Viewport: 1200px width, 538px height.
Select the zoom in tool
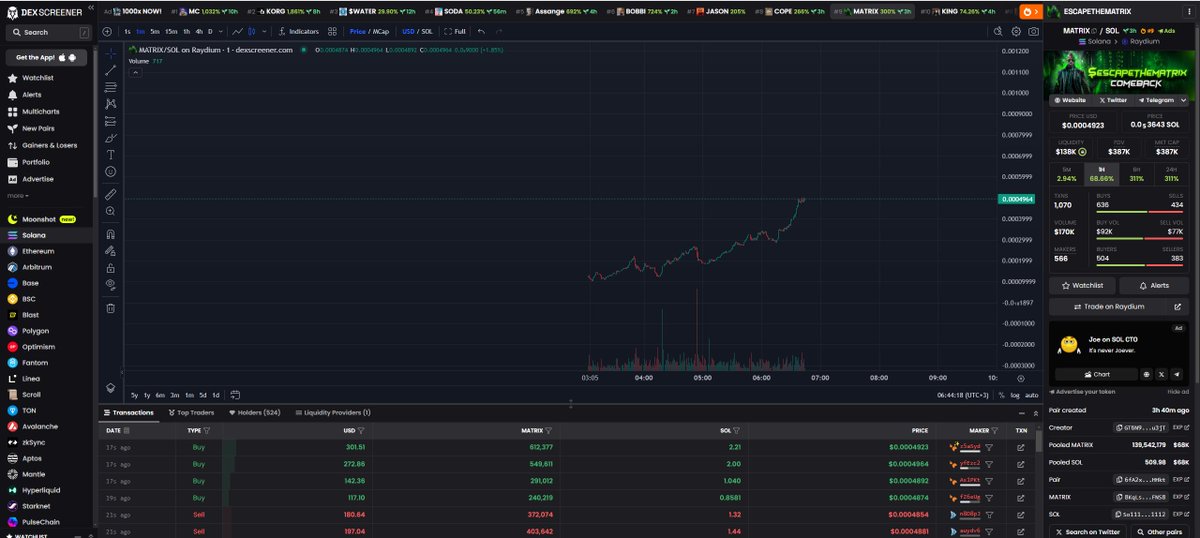(110, 211)
